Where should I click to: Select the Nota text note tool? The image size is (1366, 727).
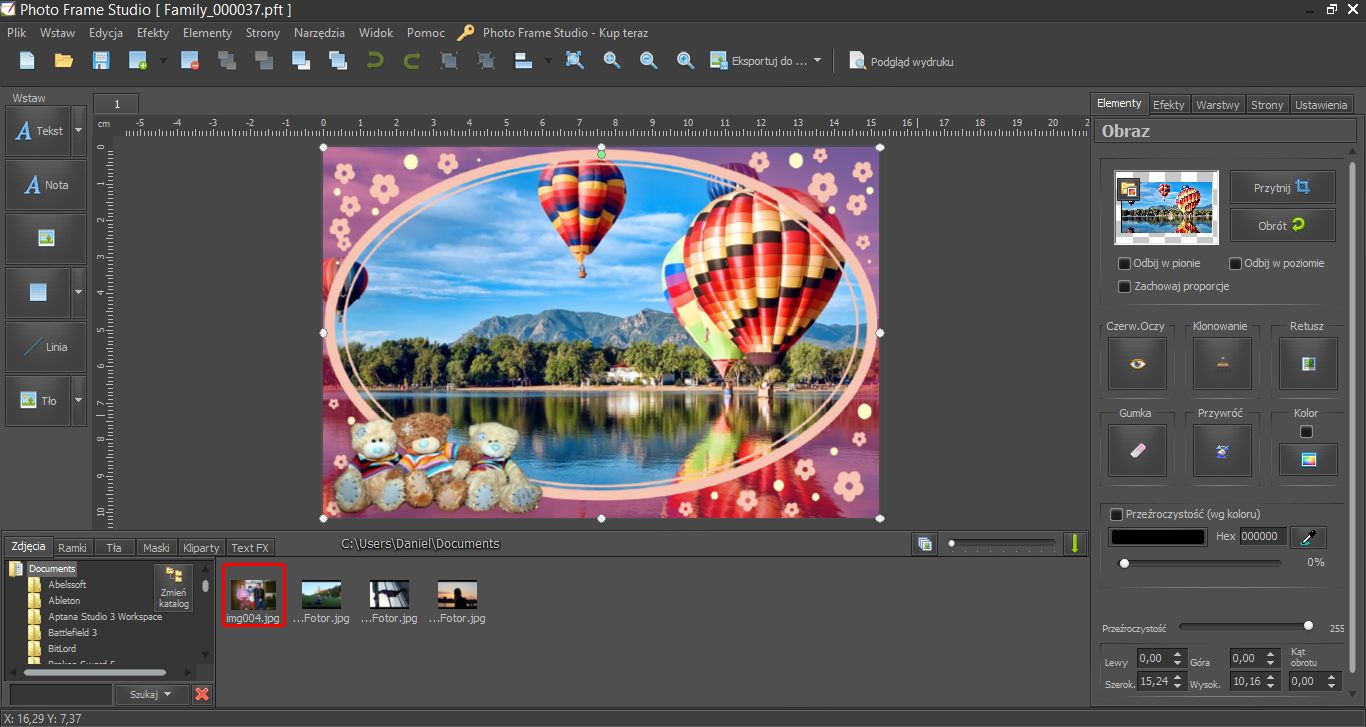46,185
